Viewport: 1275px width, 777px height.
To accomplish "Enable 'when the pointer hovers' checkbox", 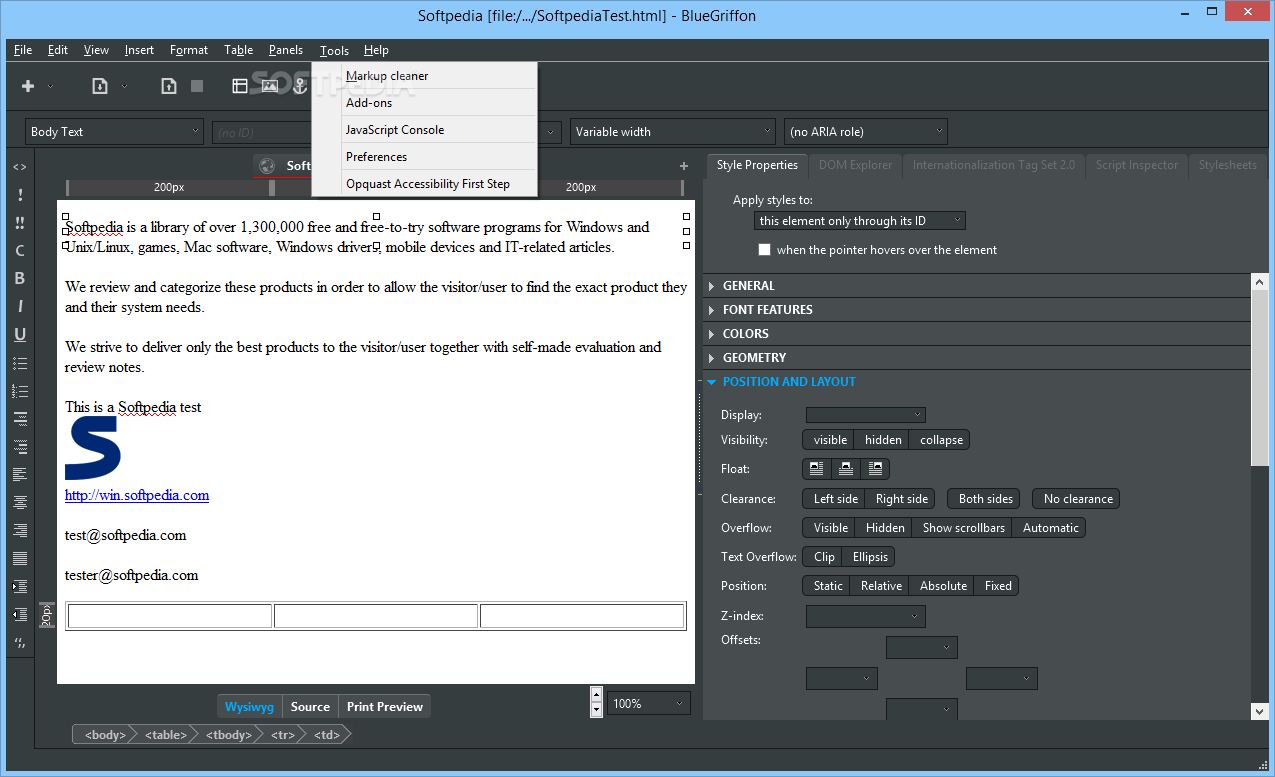I will 765,250.
